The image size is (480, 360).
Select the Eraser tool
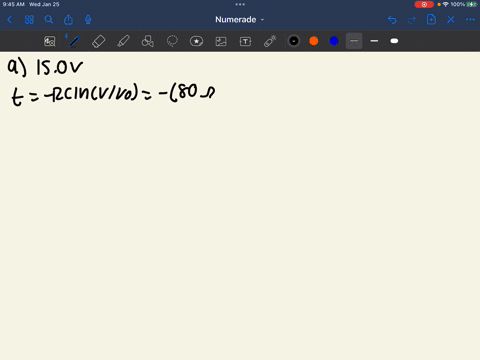tap(99, 41)
